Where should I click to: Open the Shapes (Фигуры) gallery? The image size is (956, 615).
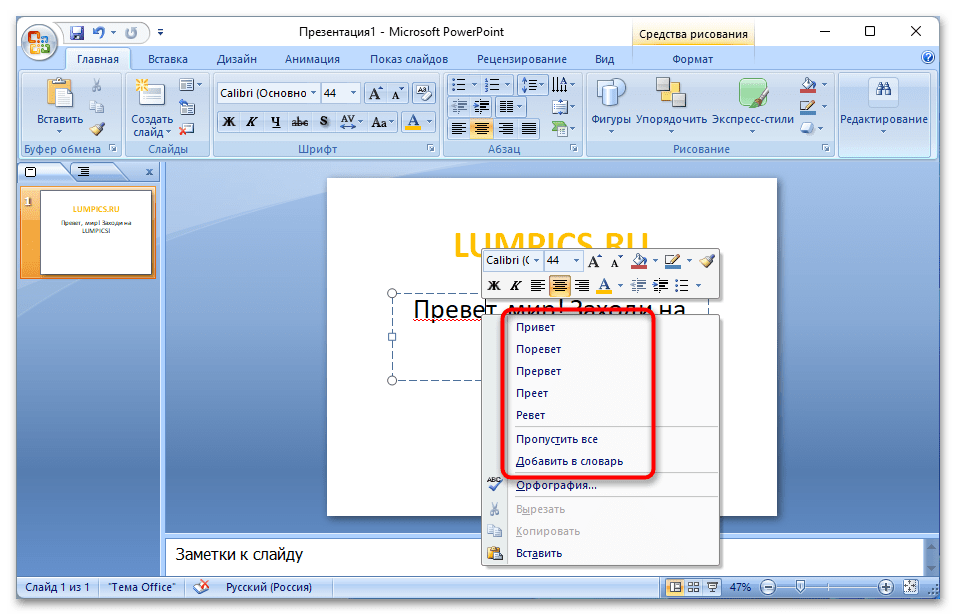click(611, 105)
